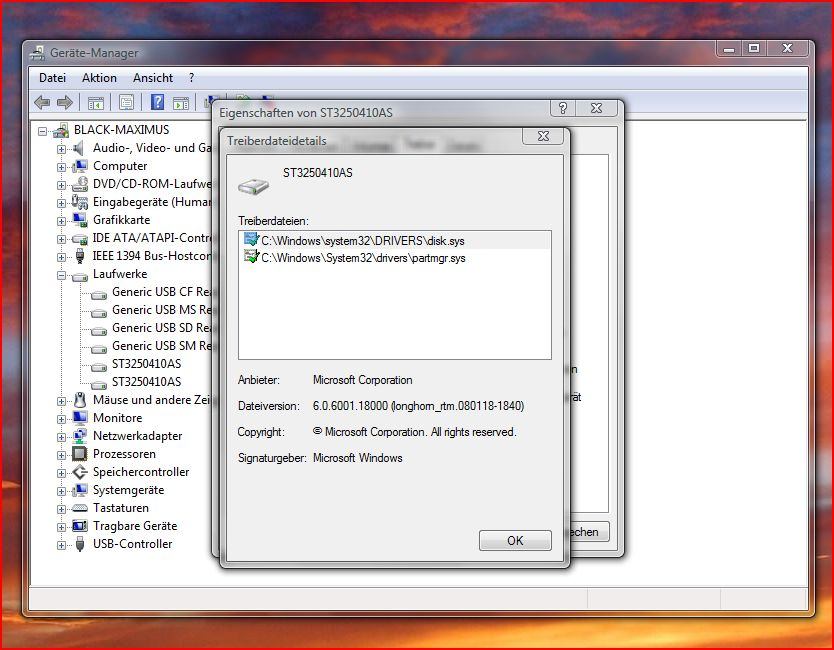Select the IEEE 1394 category icon
This screenshot has height=650, width=834.
(80, 256)
